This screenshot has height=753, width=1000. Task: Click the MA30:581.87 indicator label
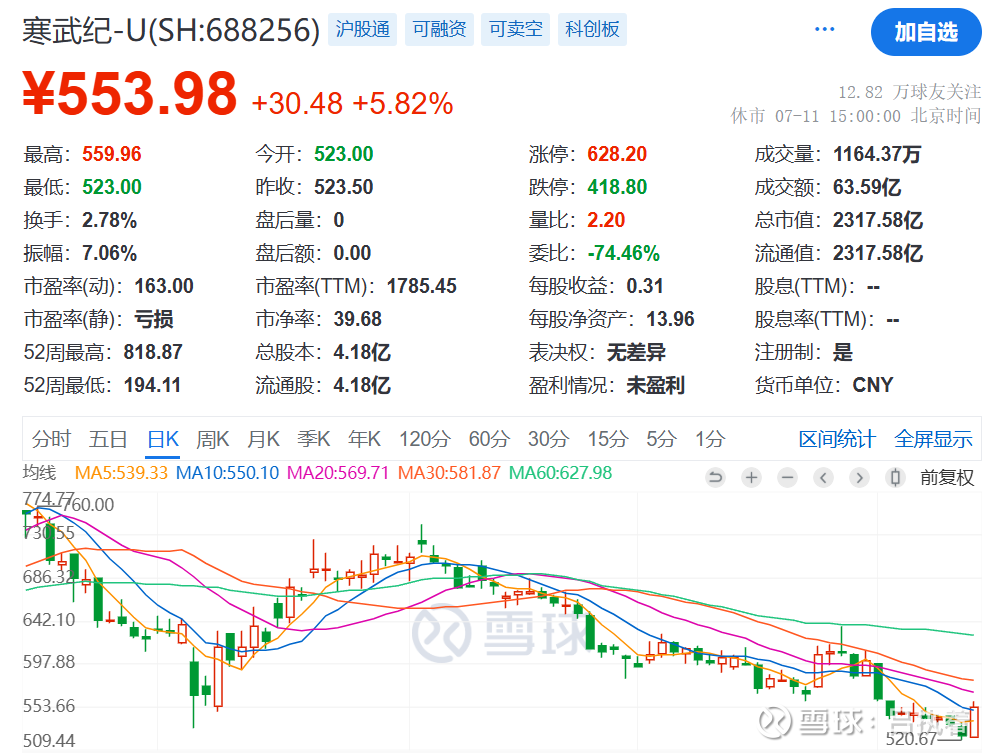pos(450,472)
